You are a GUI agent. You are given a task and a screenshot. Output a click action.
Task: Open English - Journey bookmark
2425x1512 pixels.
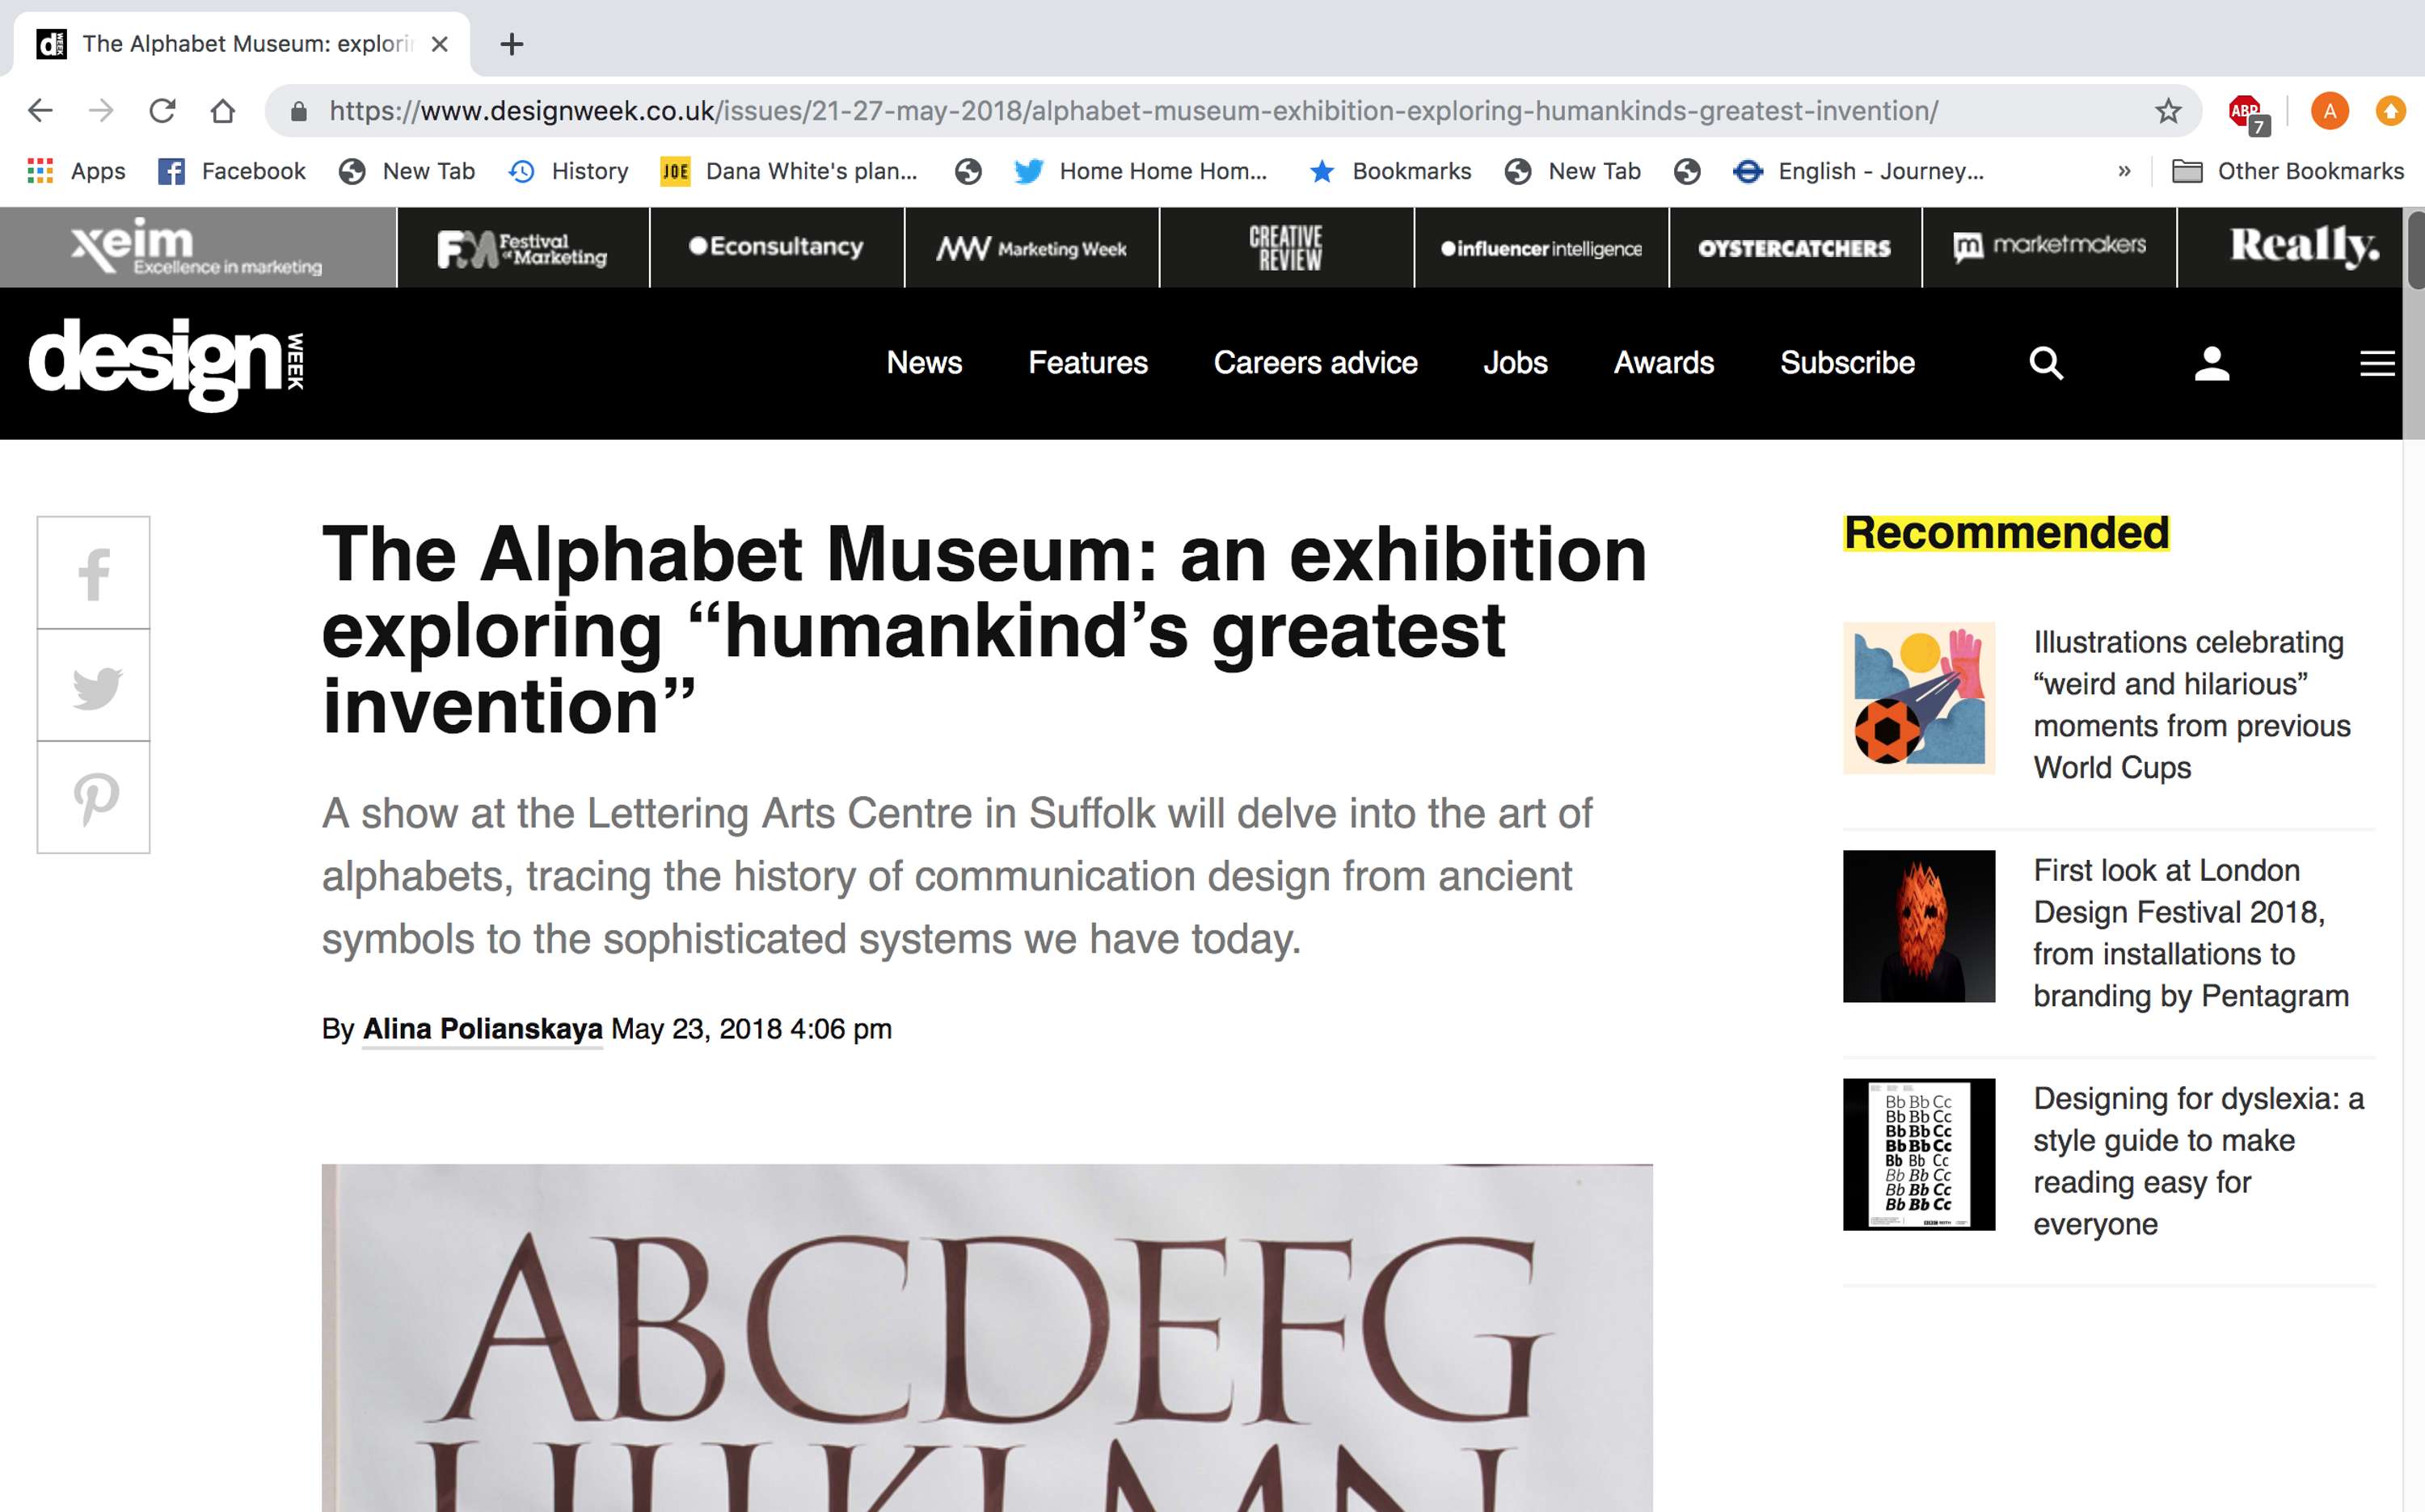[1858, 171]
